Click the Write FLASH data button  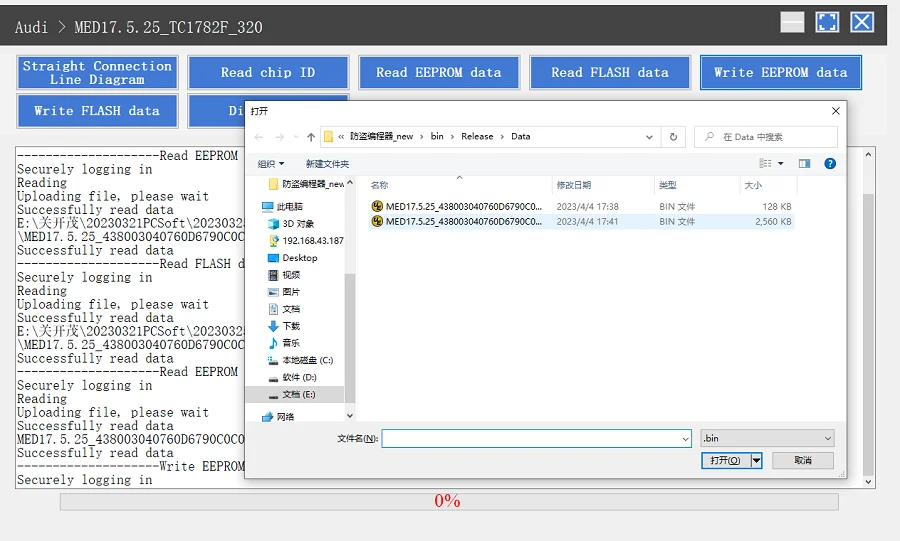[97, 111]
